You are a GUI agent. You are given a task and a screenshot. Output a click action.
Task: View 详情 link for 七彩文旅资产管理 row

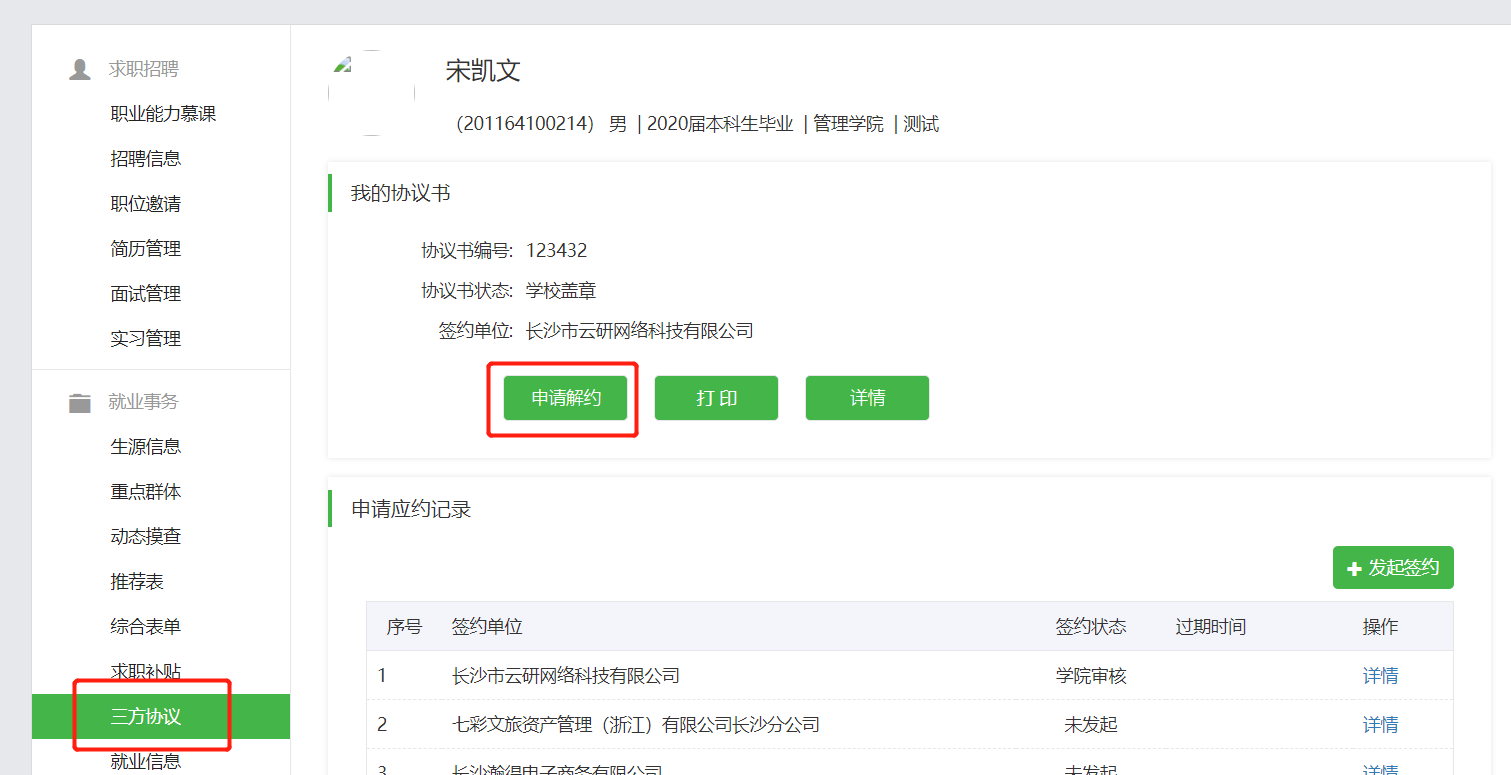(1380, 724)
